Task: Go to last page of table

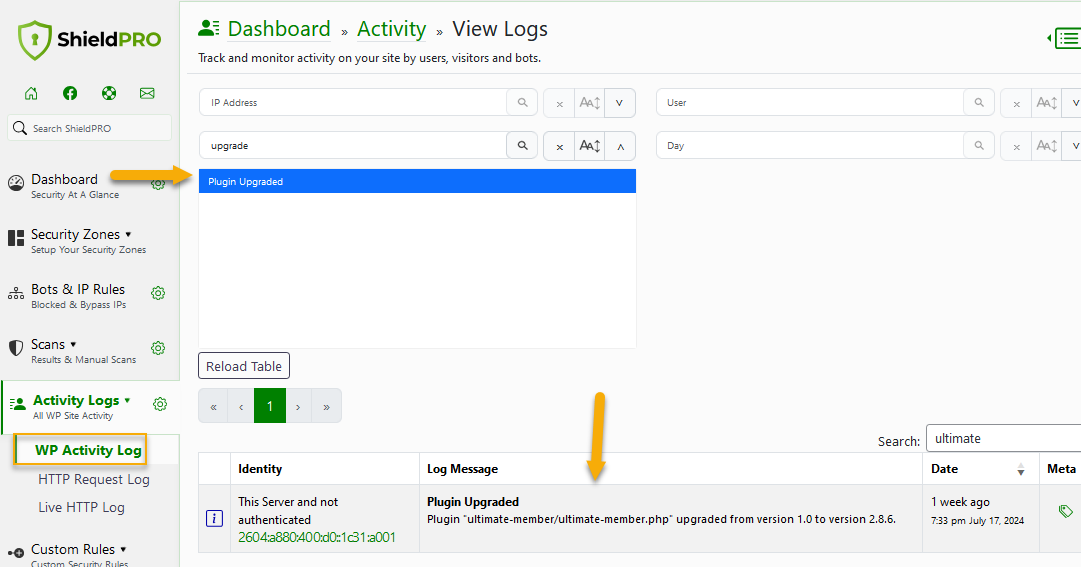Action: coord(327,406)
